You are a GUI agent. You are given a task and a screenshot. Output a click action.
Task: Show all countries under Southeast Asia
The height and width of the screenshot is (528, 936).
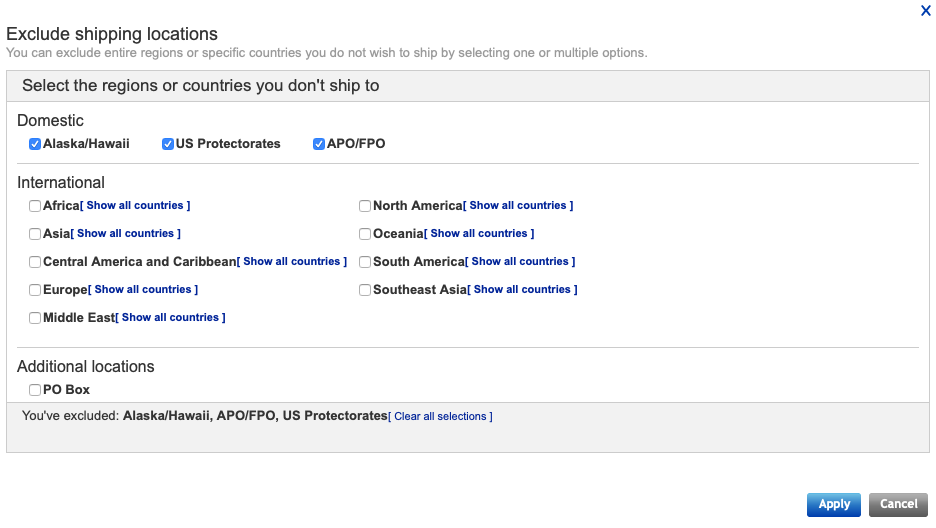(522, 290)
